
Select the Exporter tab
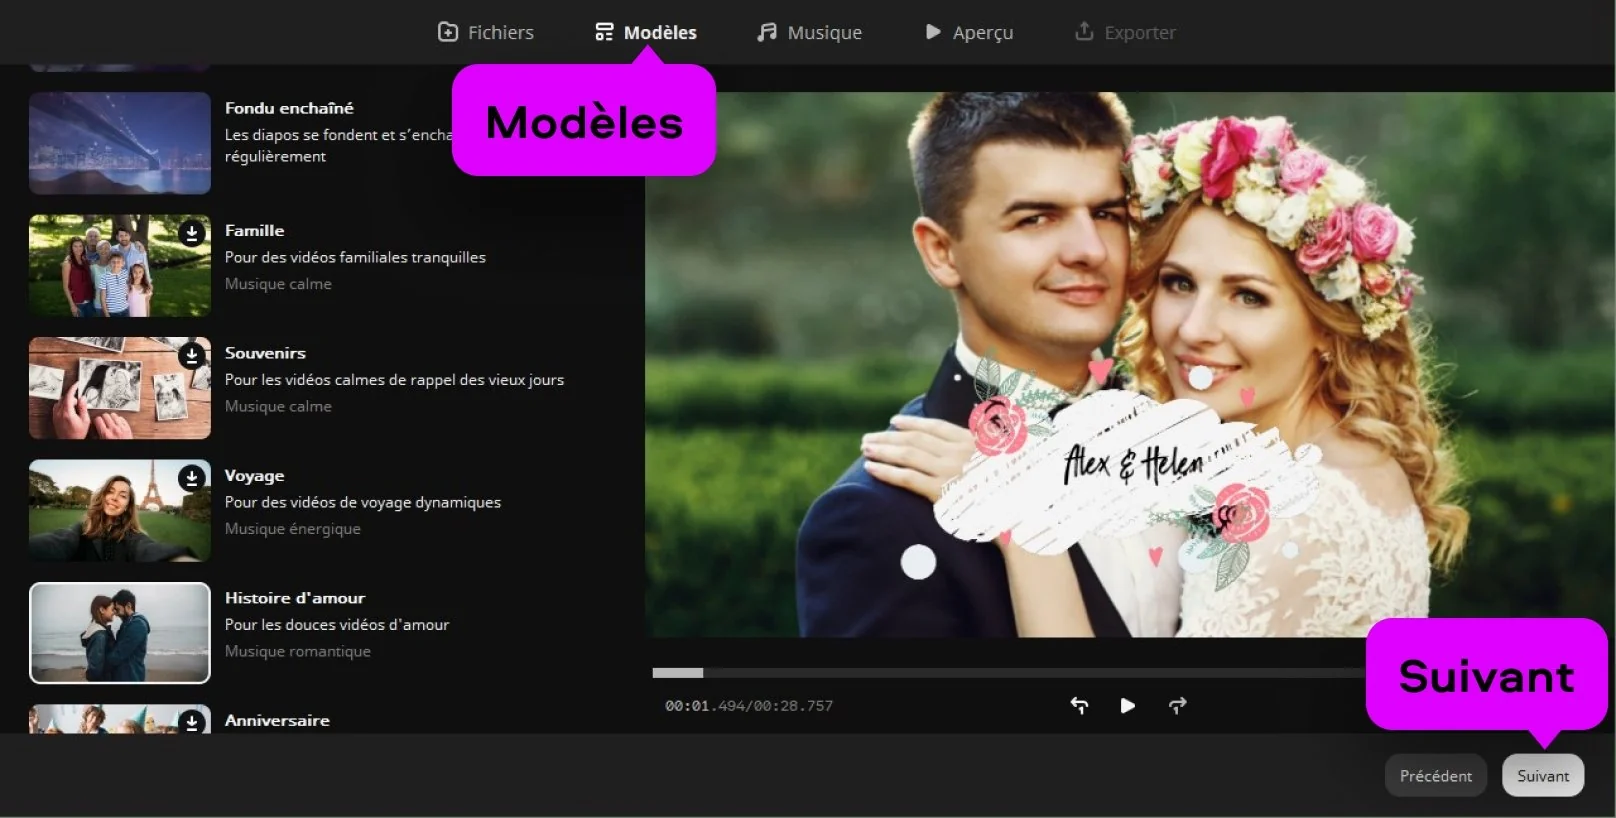click(x=1125, y=32)
